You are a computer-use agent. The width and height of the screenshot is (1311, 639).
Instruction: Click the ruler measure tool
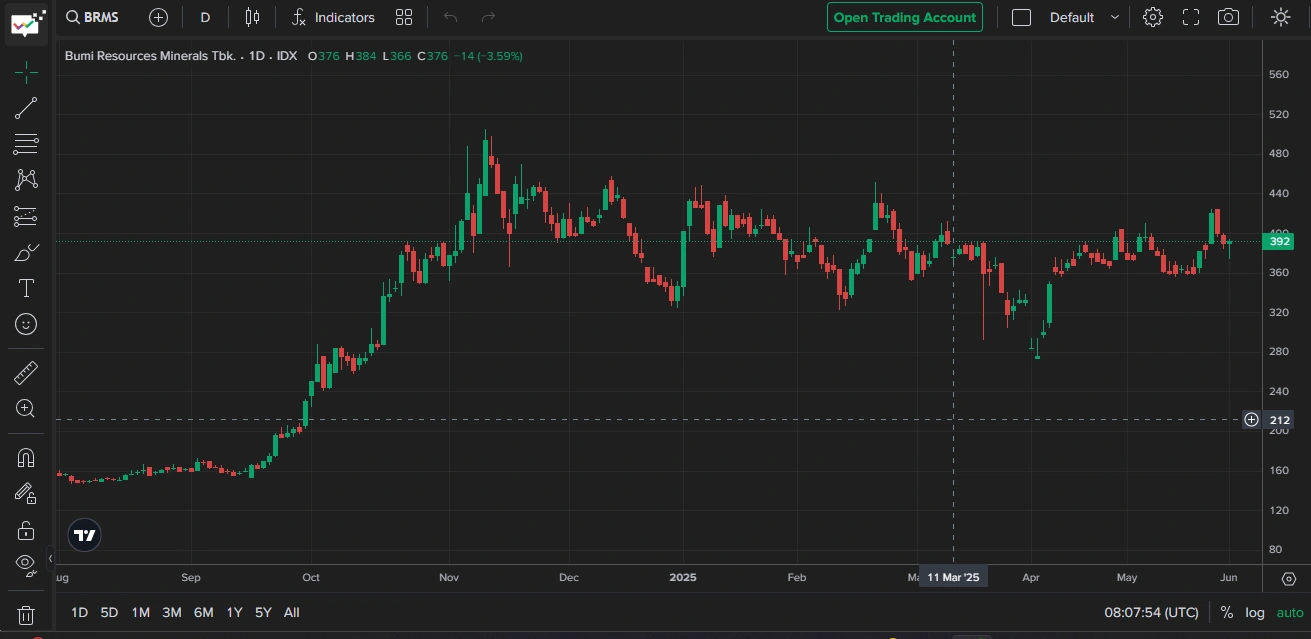pyautogui.click(x=26, y=373)
